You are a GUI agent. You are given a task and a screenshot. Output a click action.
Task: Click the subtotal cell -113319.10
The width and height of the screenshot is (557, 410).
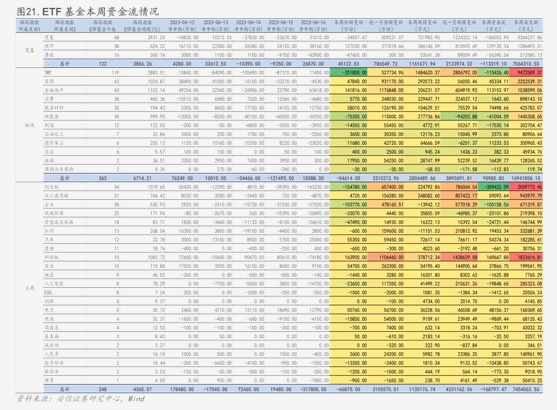pos(494,64)
